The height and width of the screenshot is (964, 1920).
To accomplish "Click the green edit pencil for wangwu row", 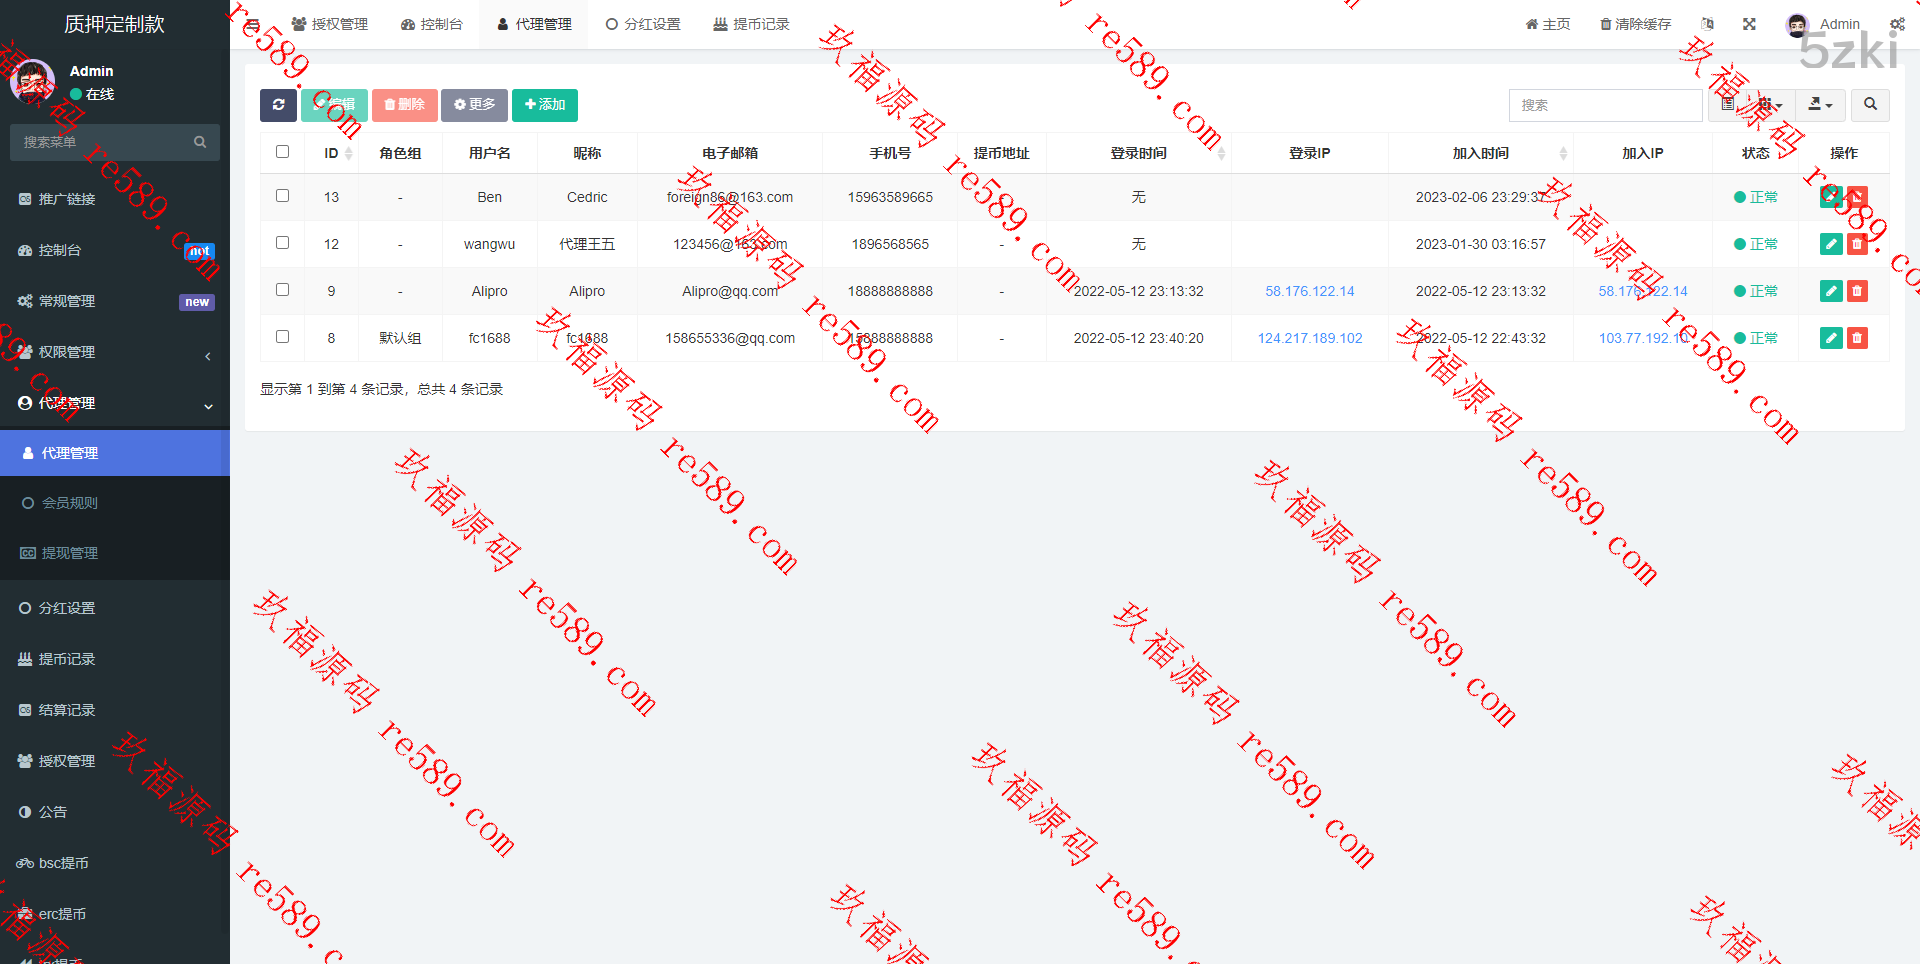I will pos(1831,244).
